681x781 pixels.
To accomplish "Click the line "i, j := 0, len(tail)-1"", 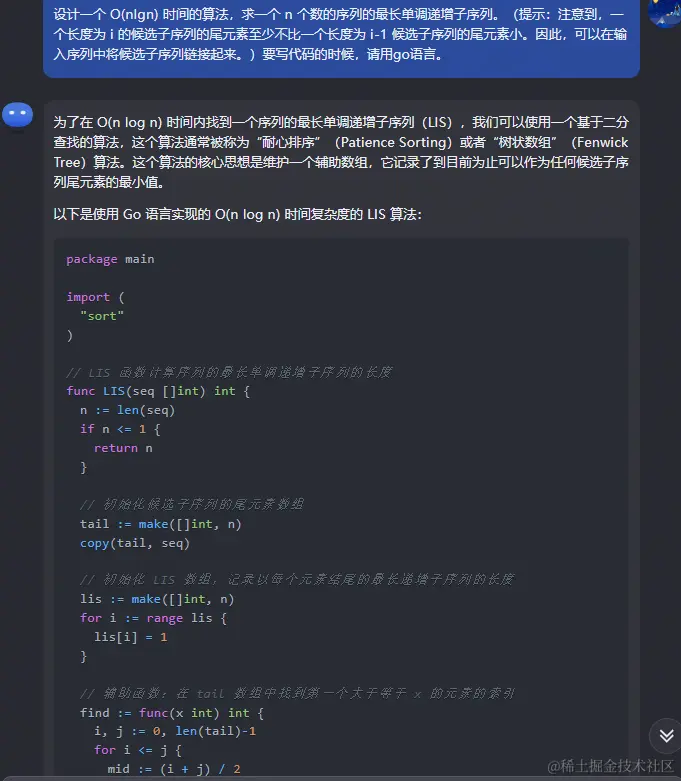I will [175, 731].
